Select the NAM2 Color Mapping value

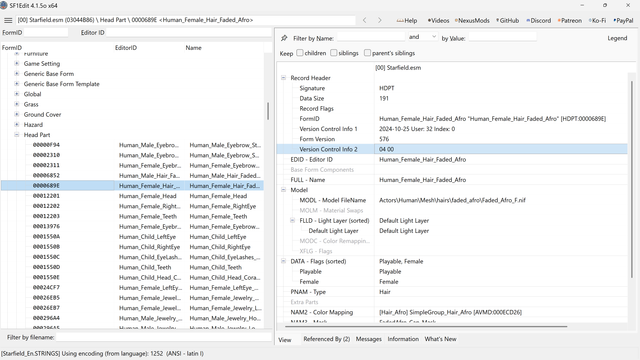pyautogui.click(x=450, y=312)
